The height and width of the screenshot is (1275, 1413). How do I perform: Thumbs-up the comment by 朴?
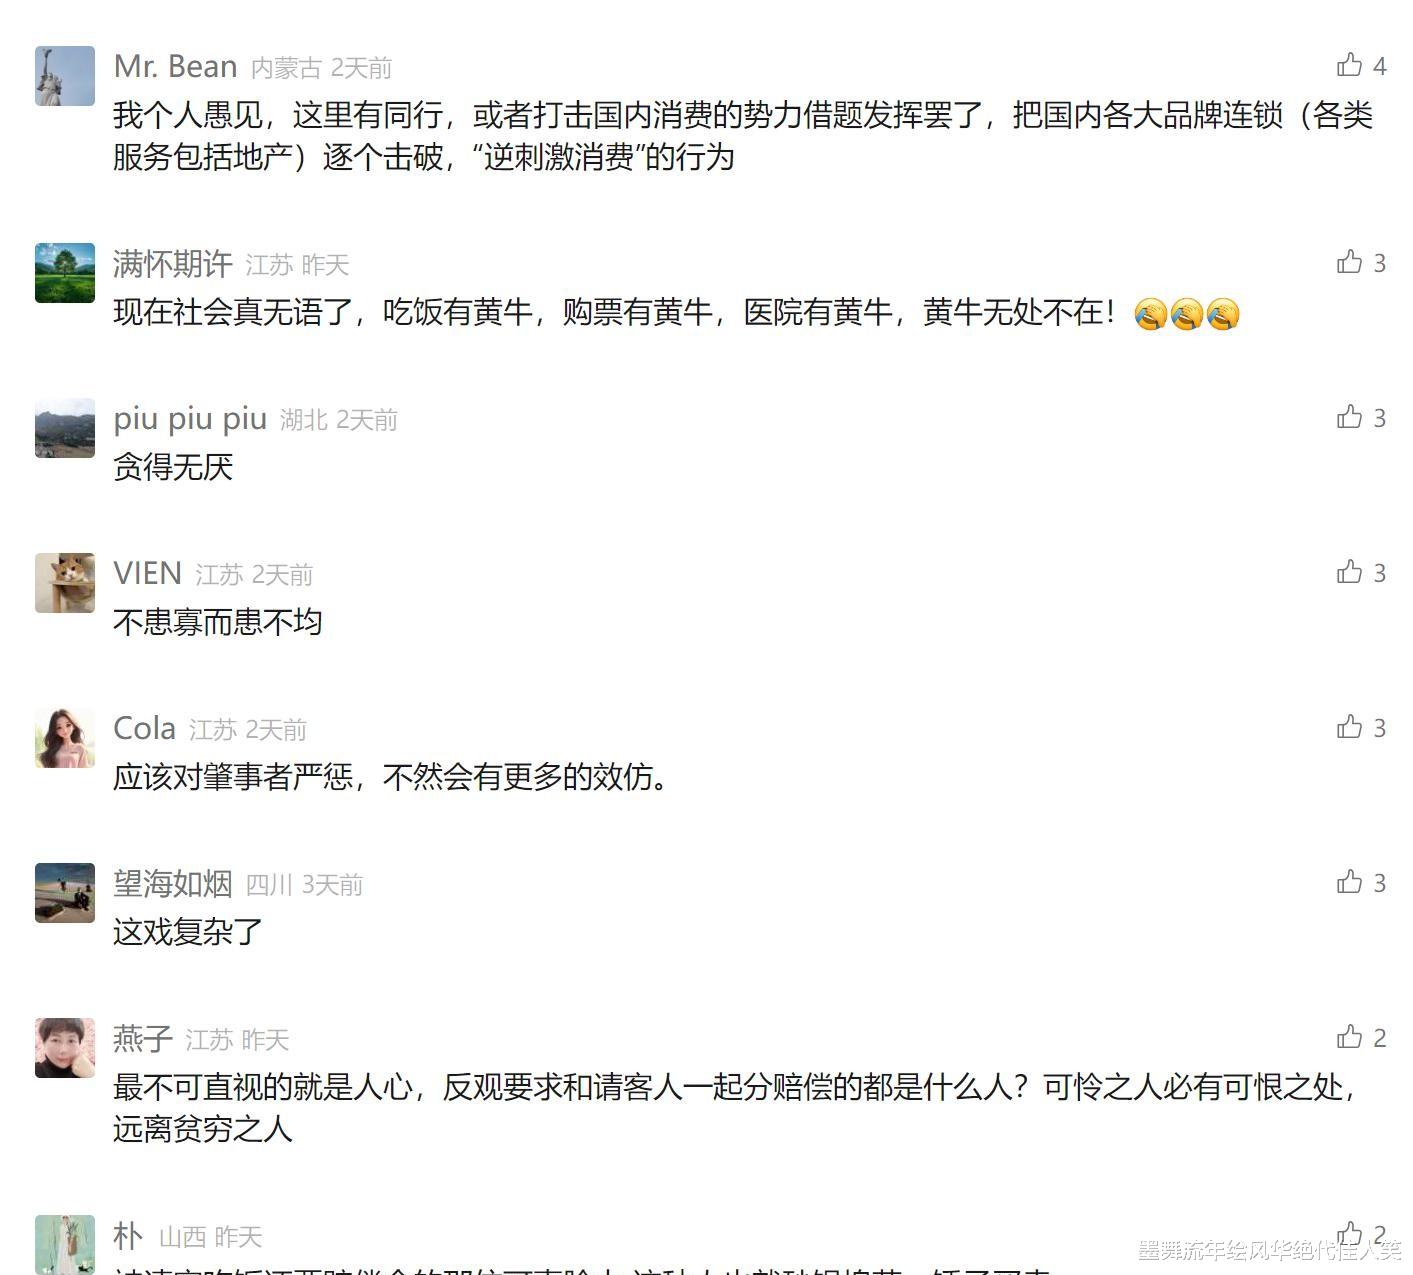(1349, 1233)
